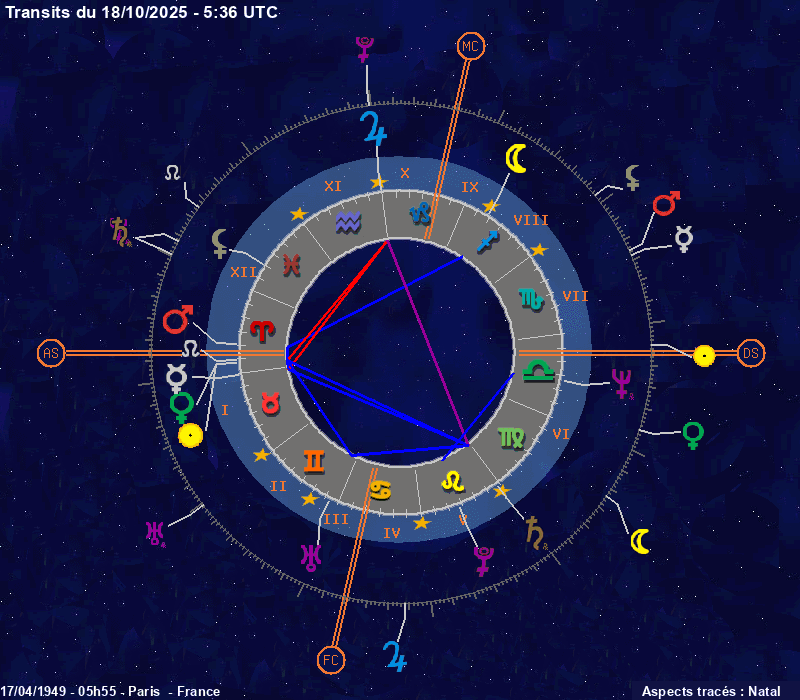
Task: Select the purple Neptune glyph near Libra
Action: tap(622, 382)
